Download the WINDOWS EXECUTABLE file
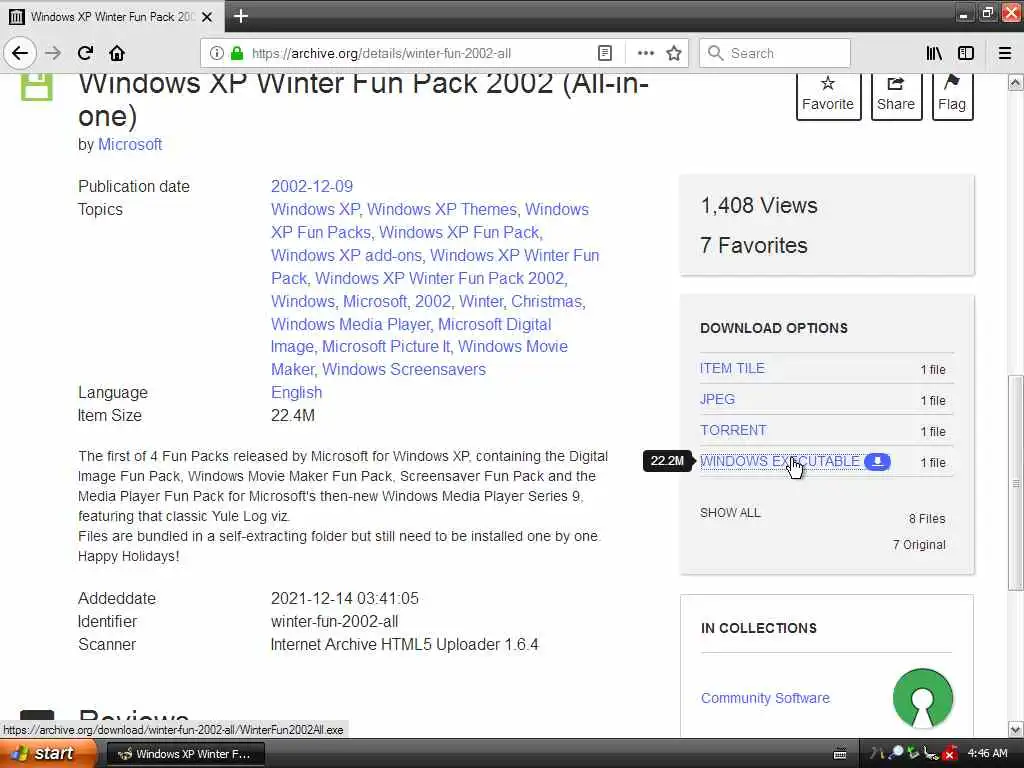This screenshot has height=768, width=1024. 780,461
